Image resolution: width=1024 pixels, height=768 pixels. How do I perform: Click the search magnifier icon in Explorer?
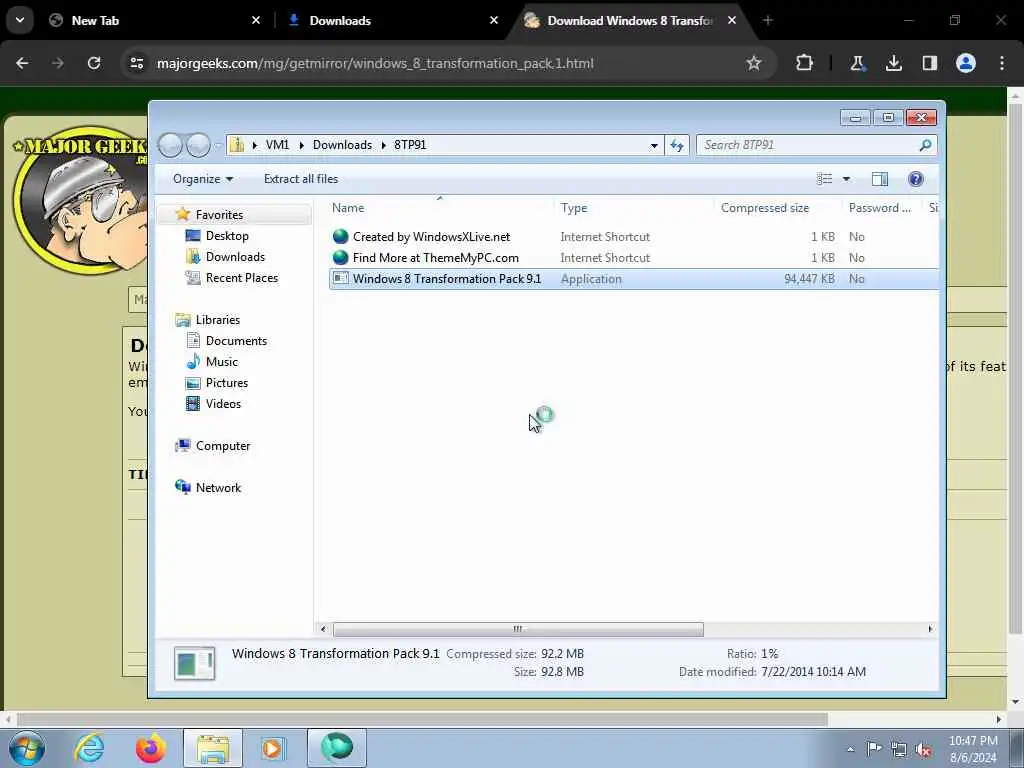tap(925, 145)
